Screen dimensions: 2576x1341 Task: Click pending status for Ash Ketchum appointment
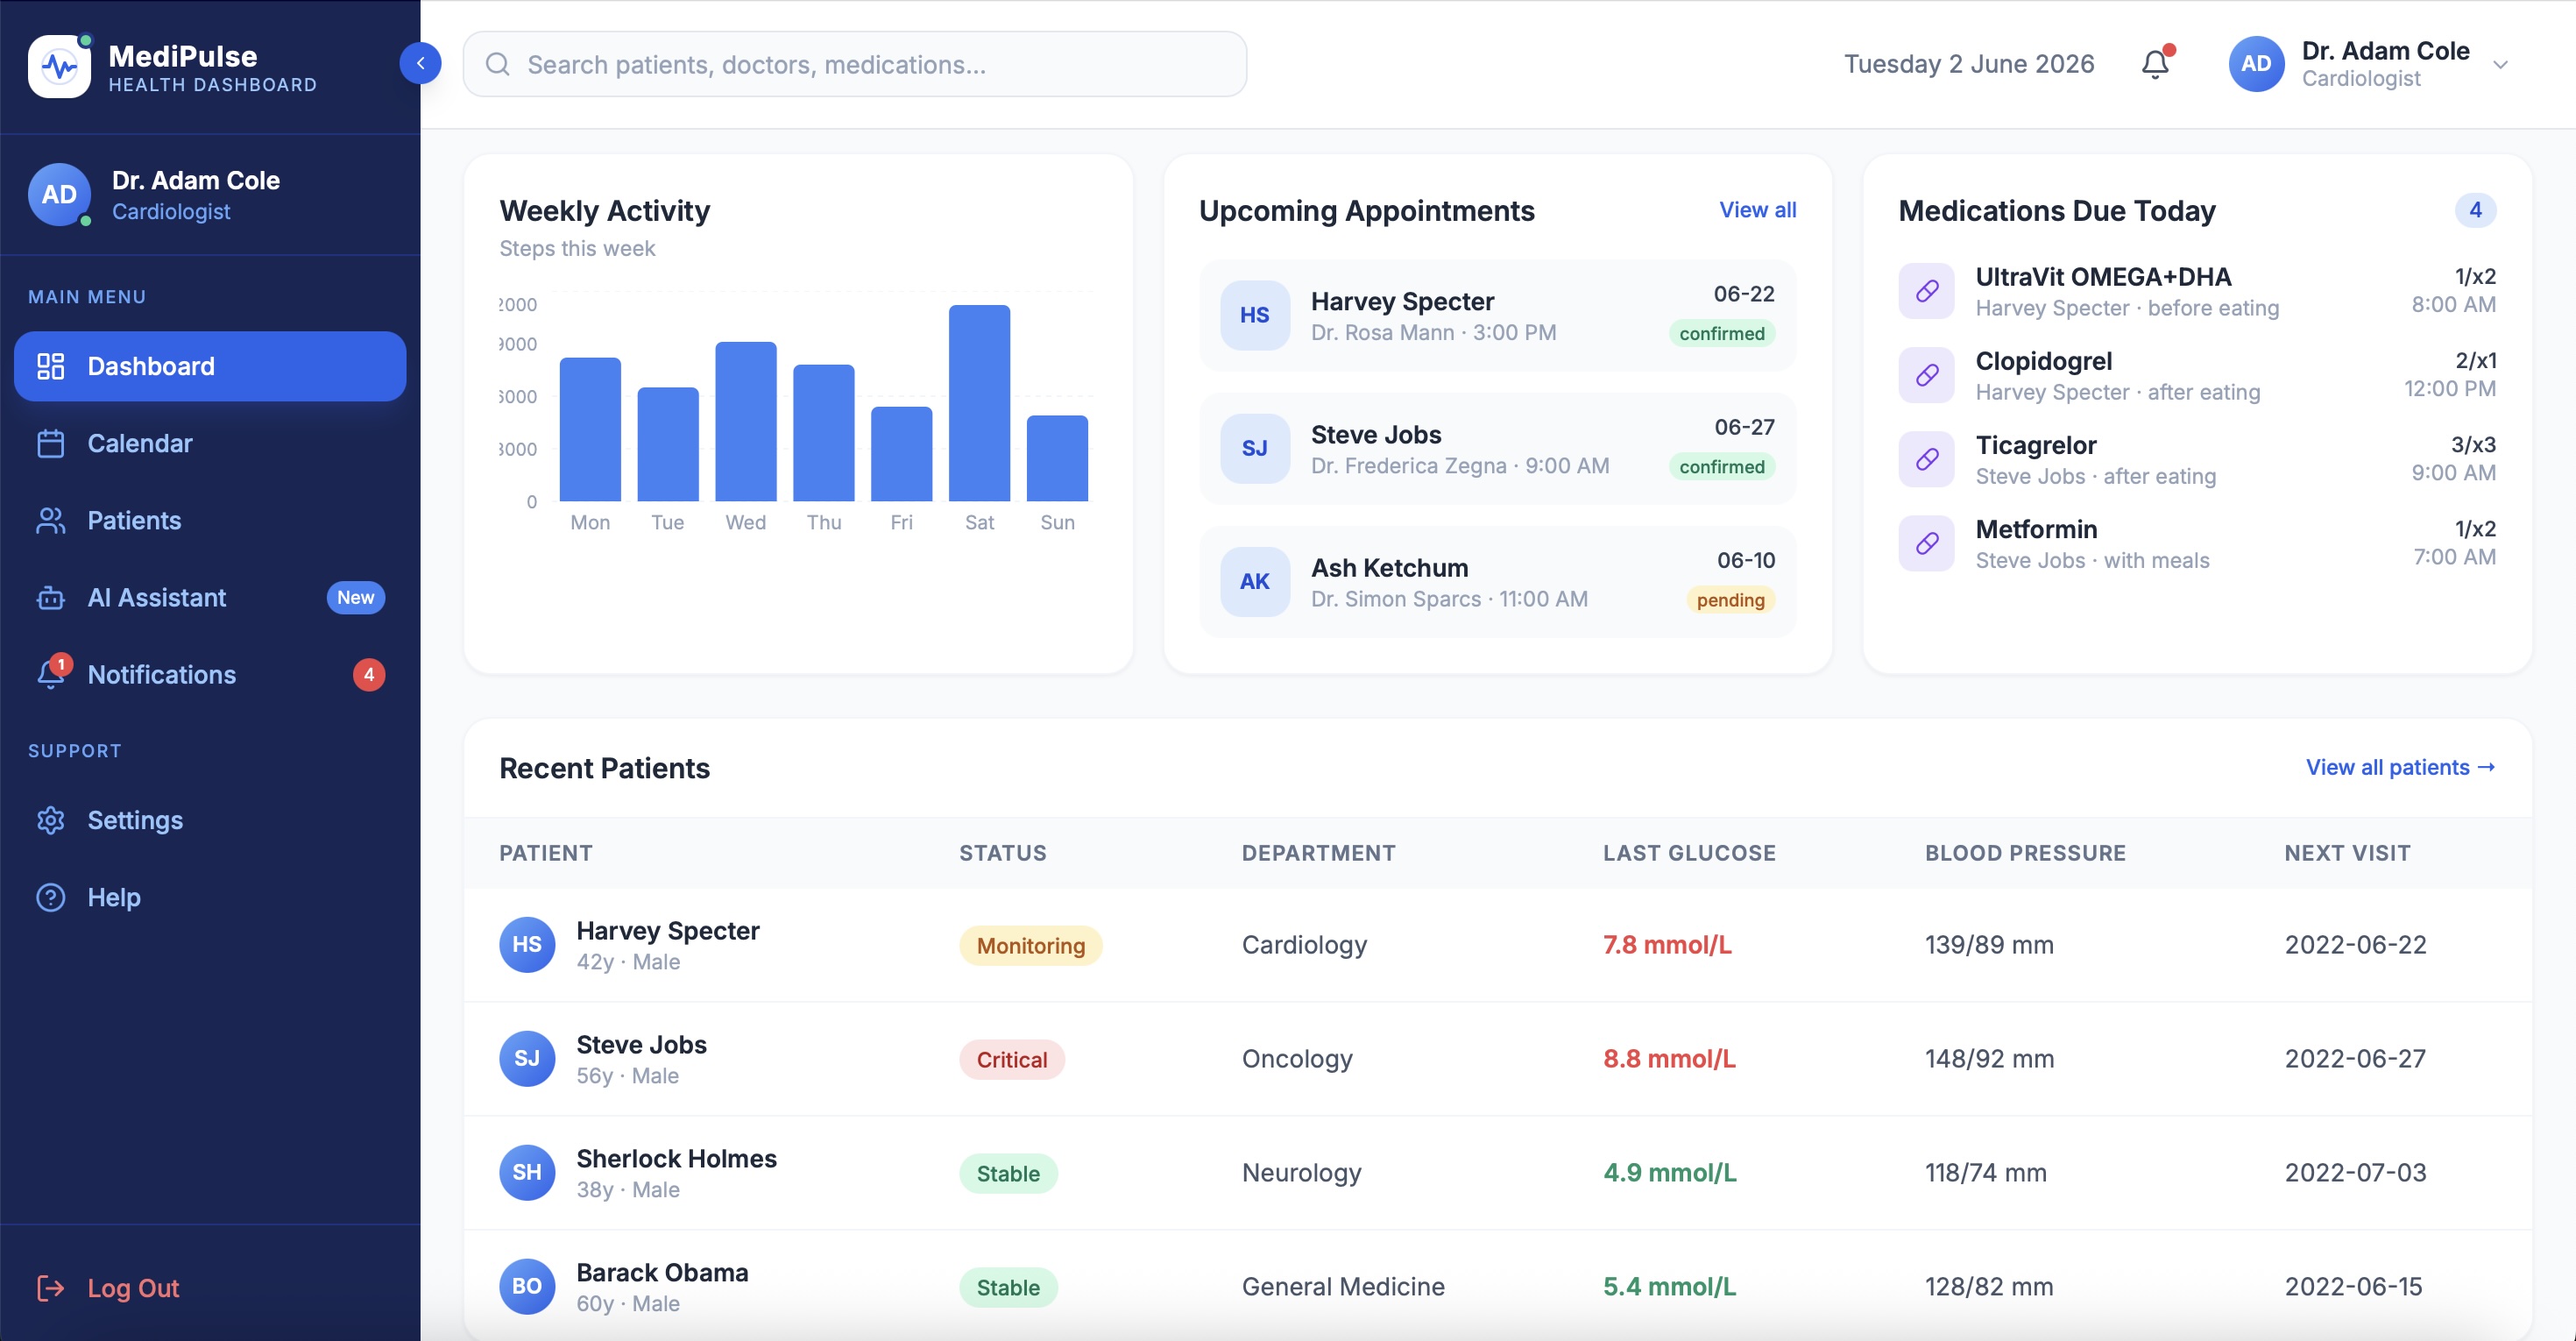coord(1730,599)
